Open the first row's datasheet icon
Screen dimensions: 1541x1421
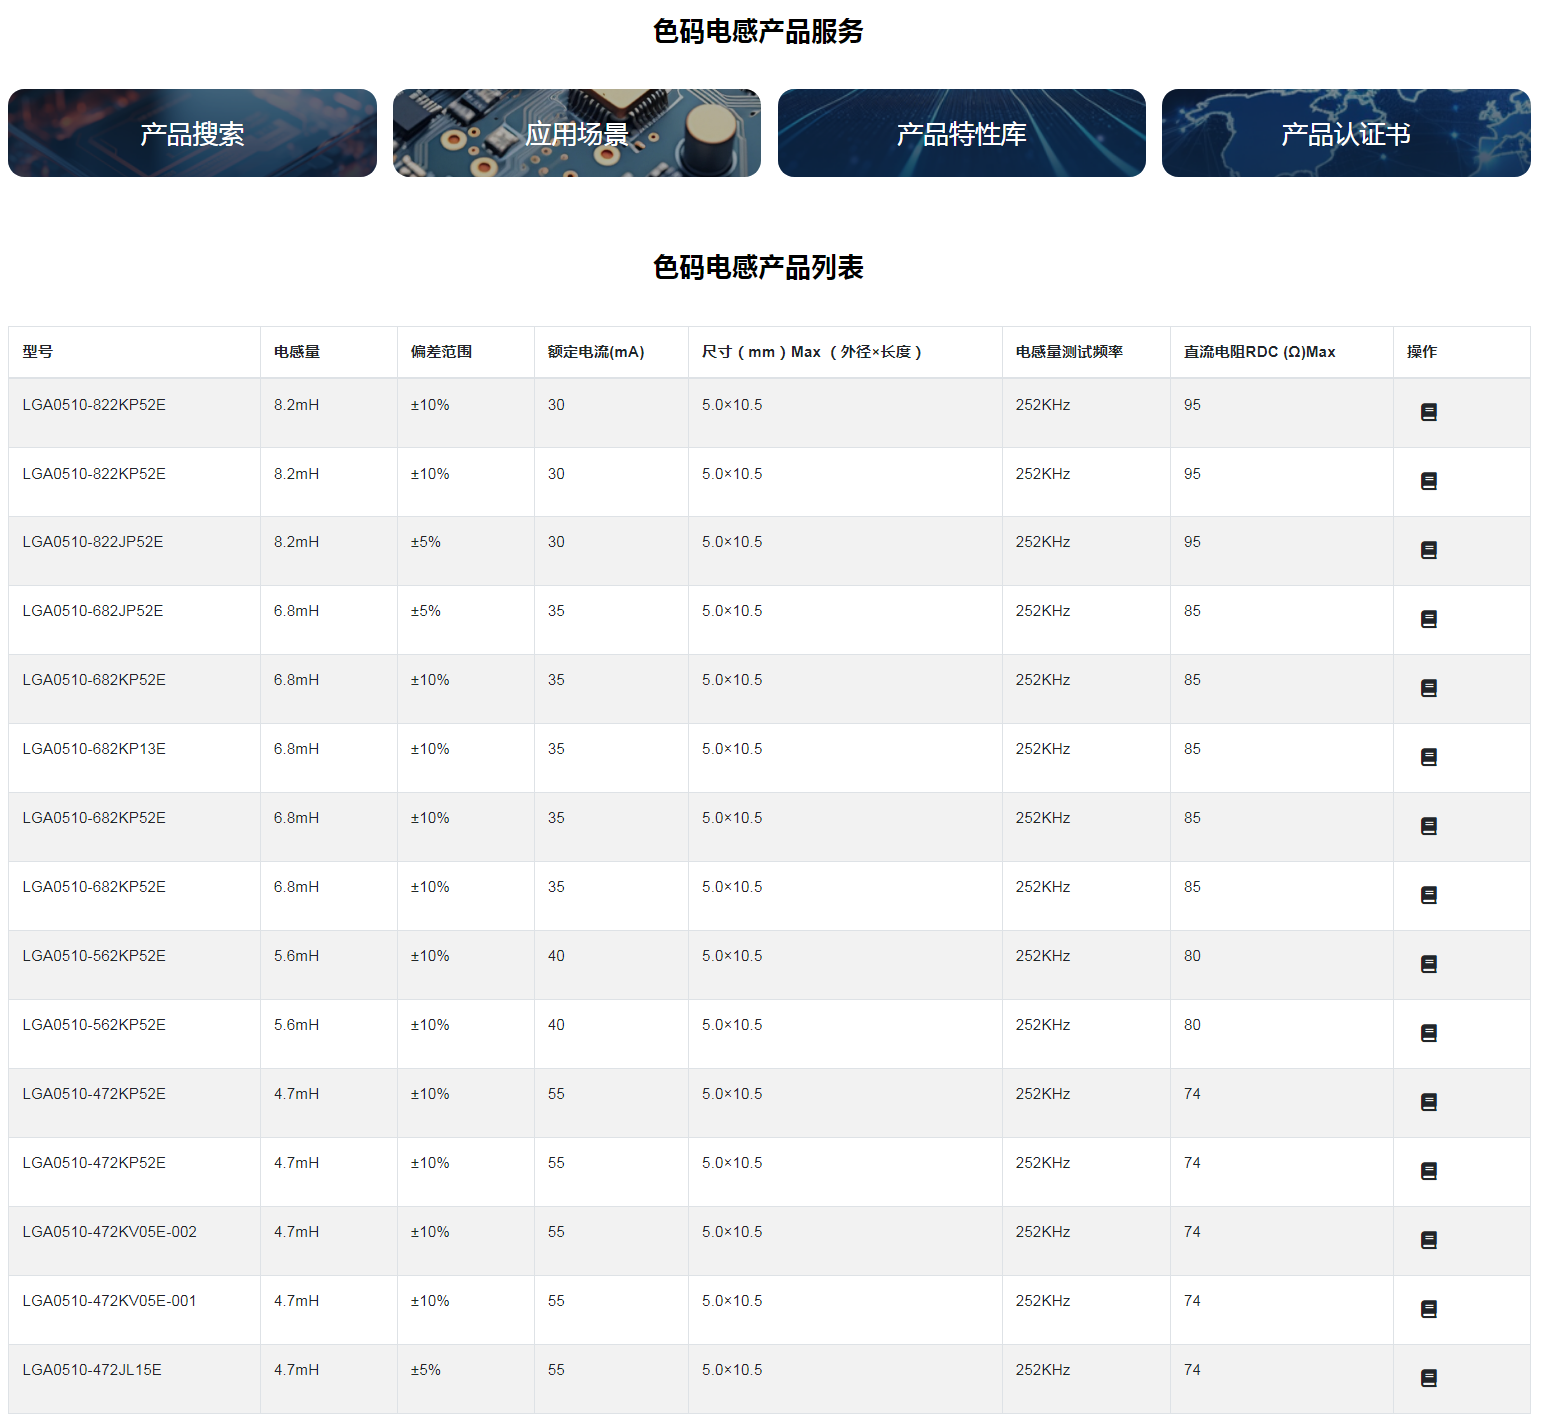1428,412
